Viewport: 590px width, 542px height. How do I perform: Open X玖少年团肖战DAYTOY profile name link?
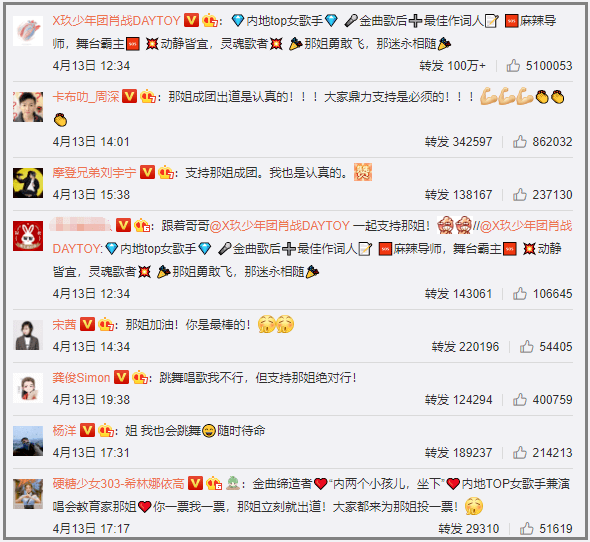116,20
